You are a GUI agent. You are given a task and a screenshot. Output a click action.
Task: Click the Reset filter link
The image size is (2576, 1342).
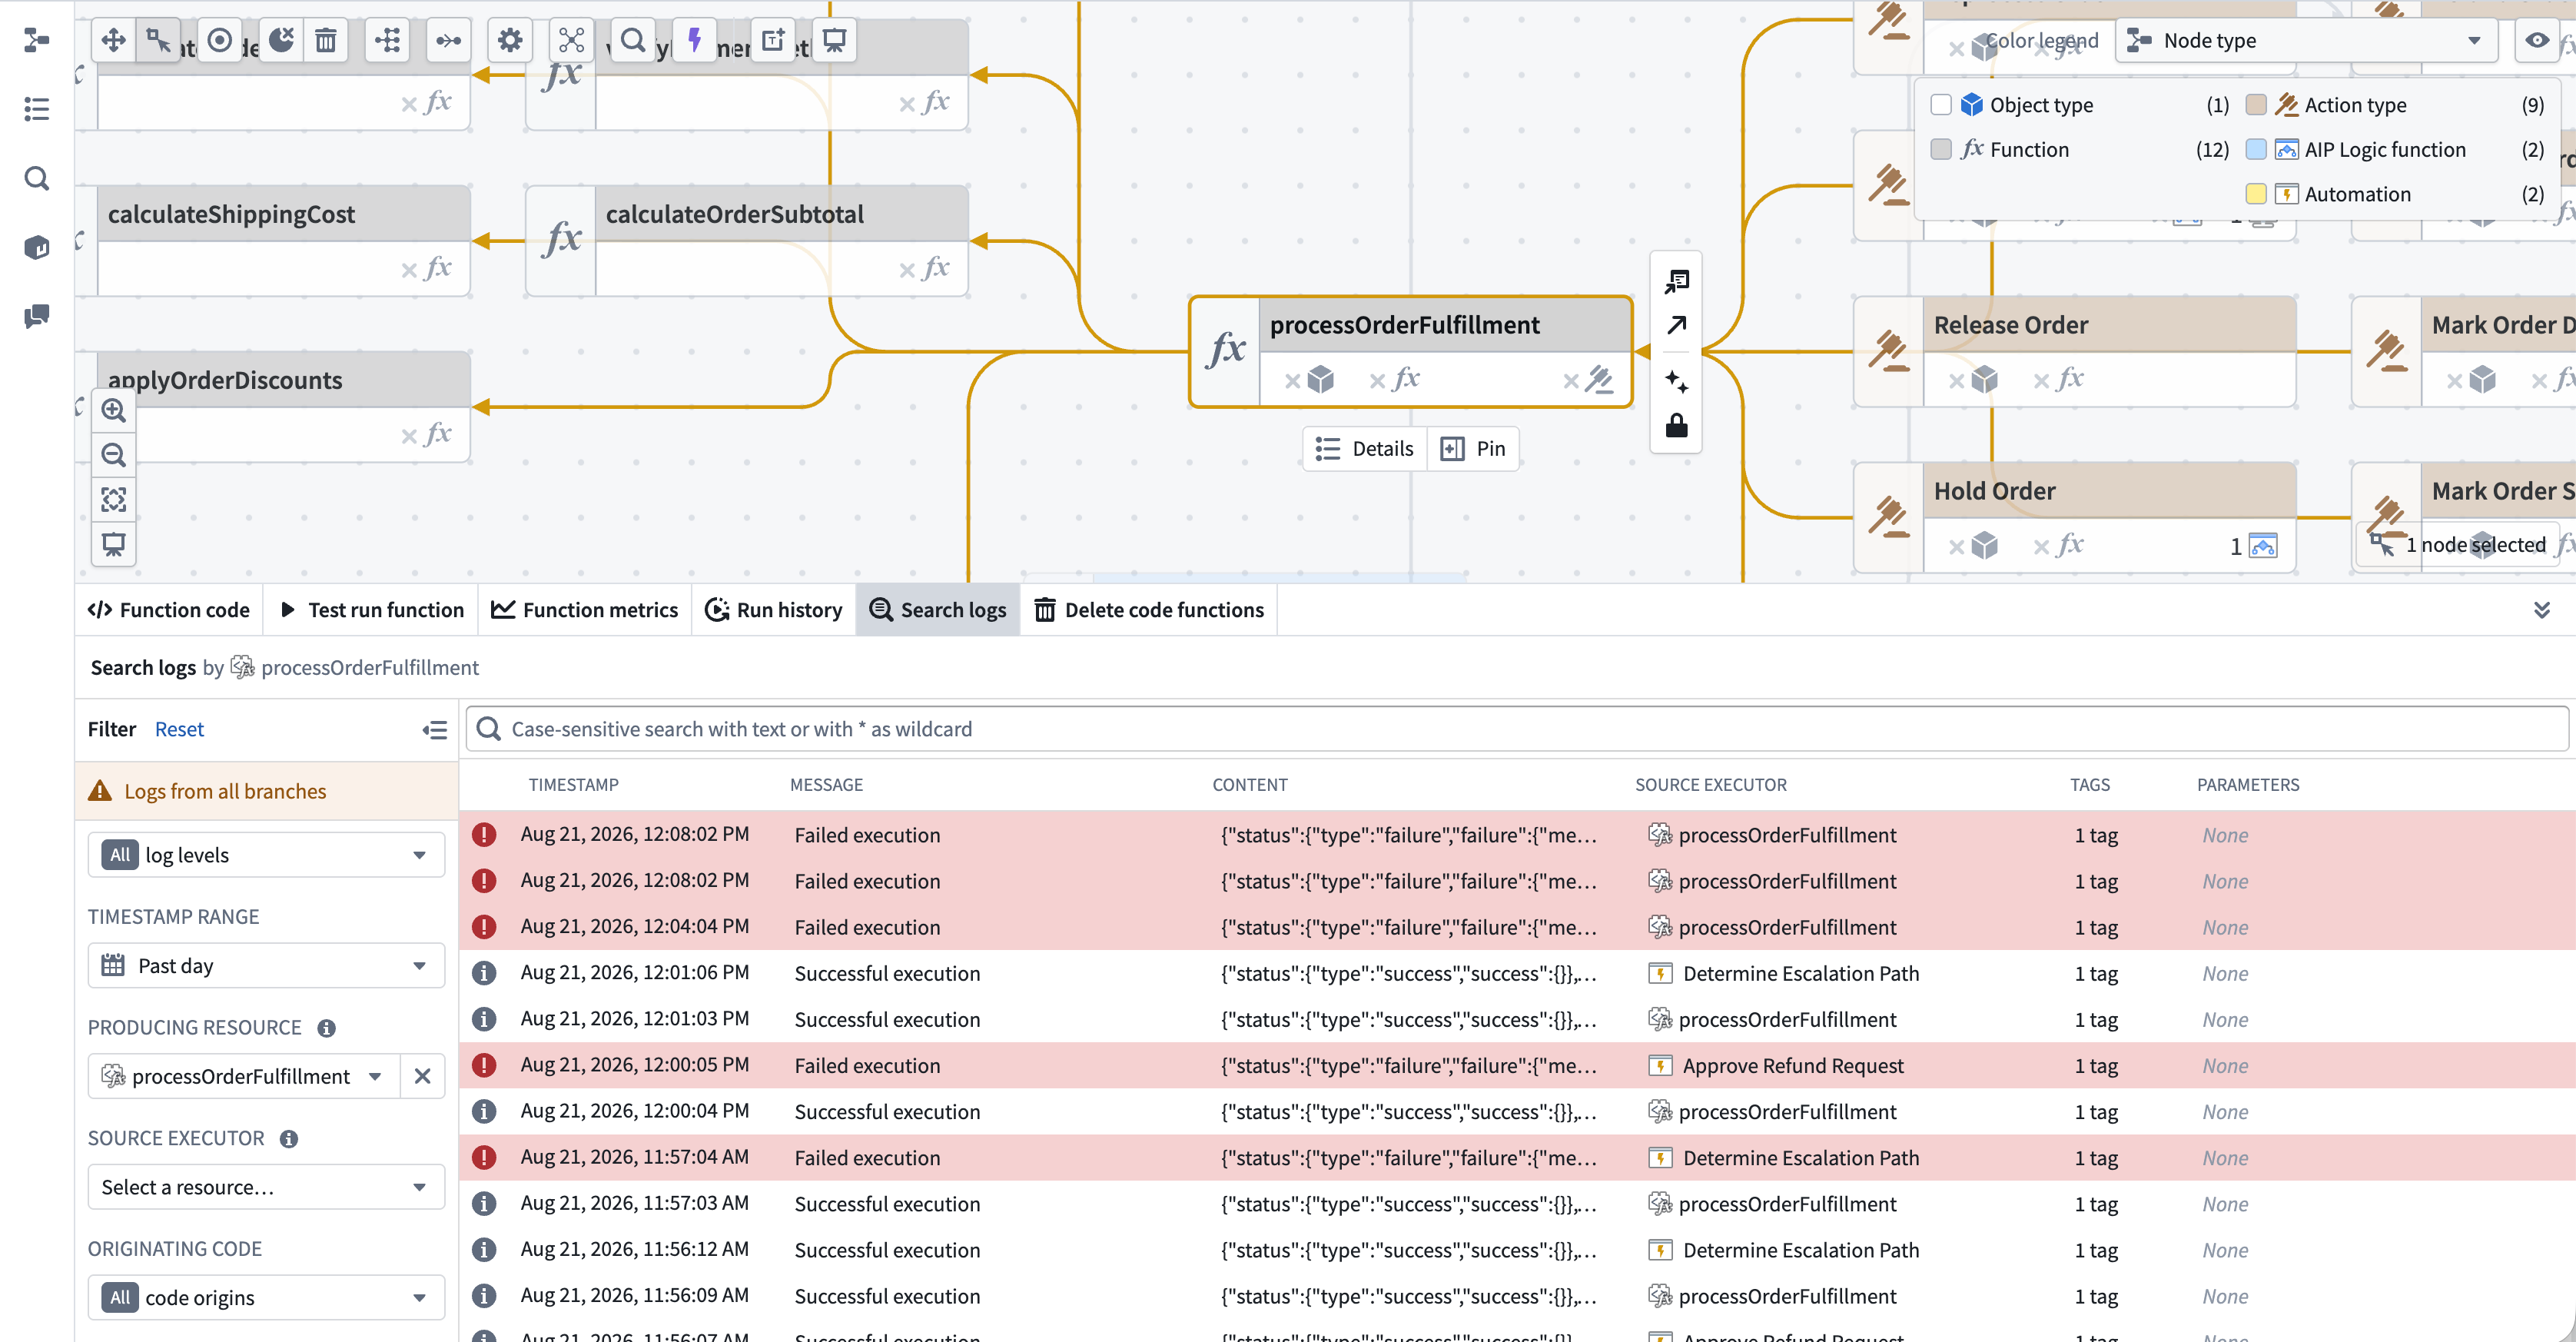[179, 729]
